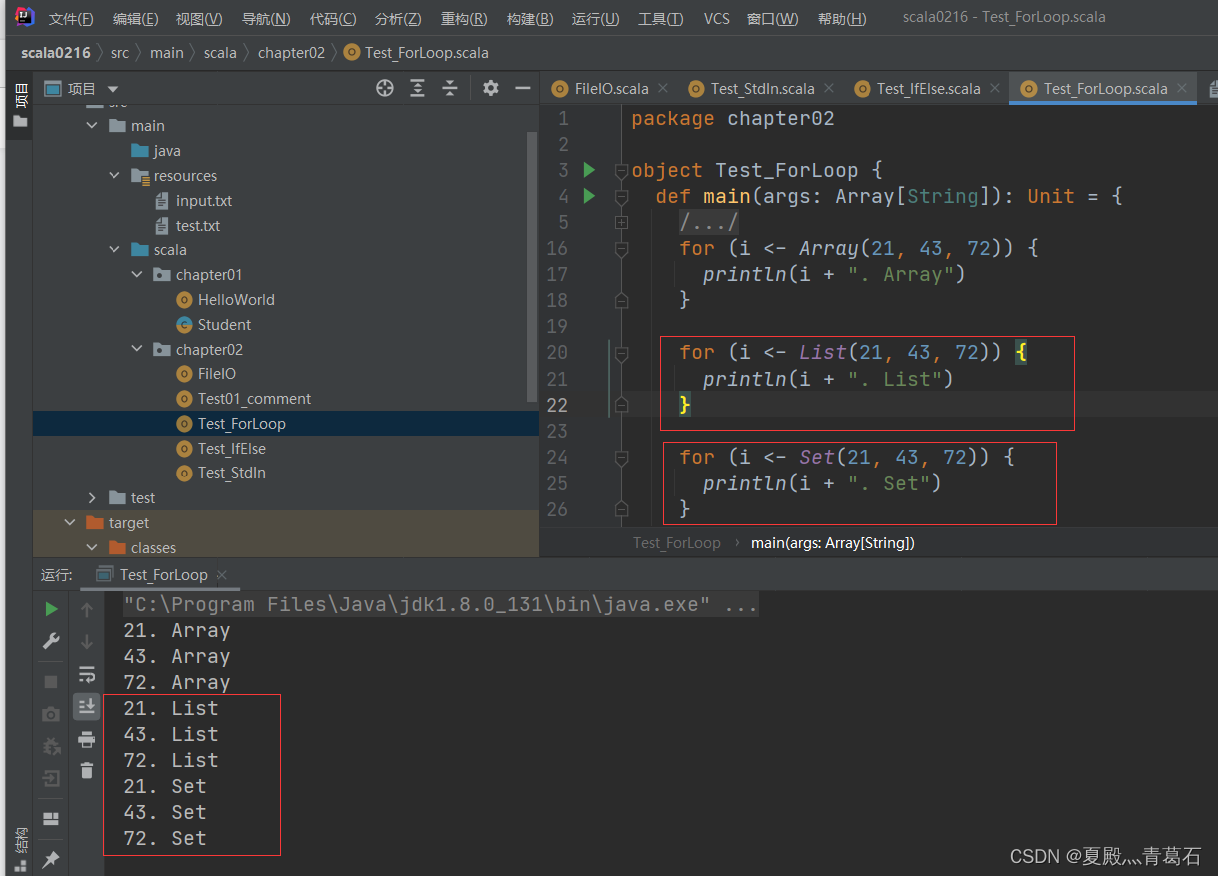Viewport: 1218px width, 876px height.
Task: Click Expand All in project panel
Action: [x=418, y=88]
